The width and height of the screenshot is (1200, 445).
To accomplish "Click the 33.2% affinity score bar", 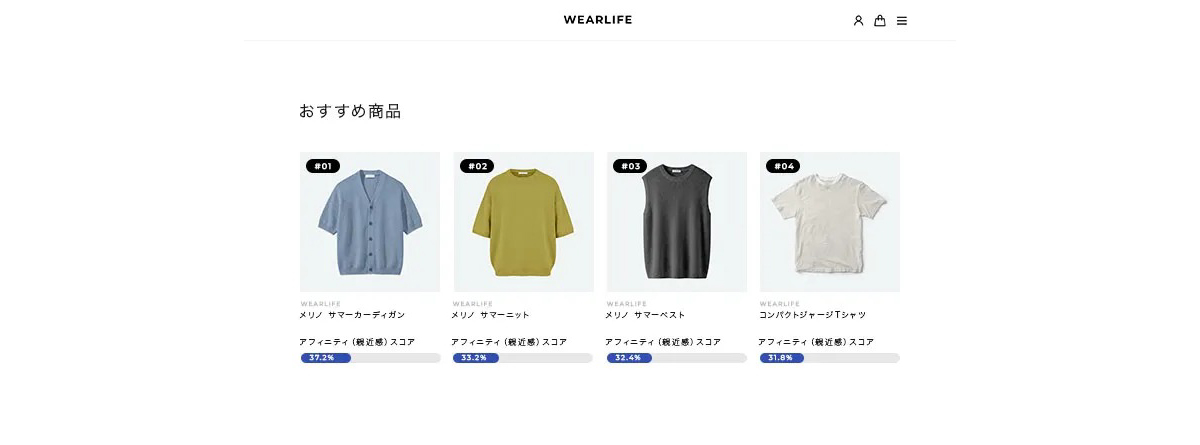I will (524, 358).
